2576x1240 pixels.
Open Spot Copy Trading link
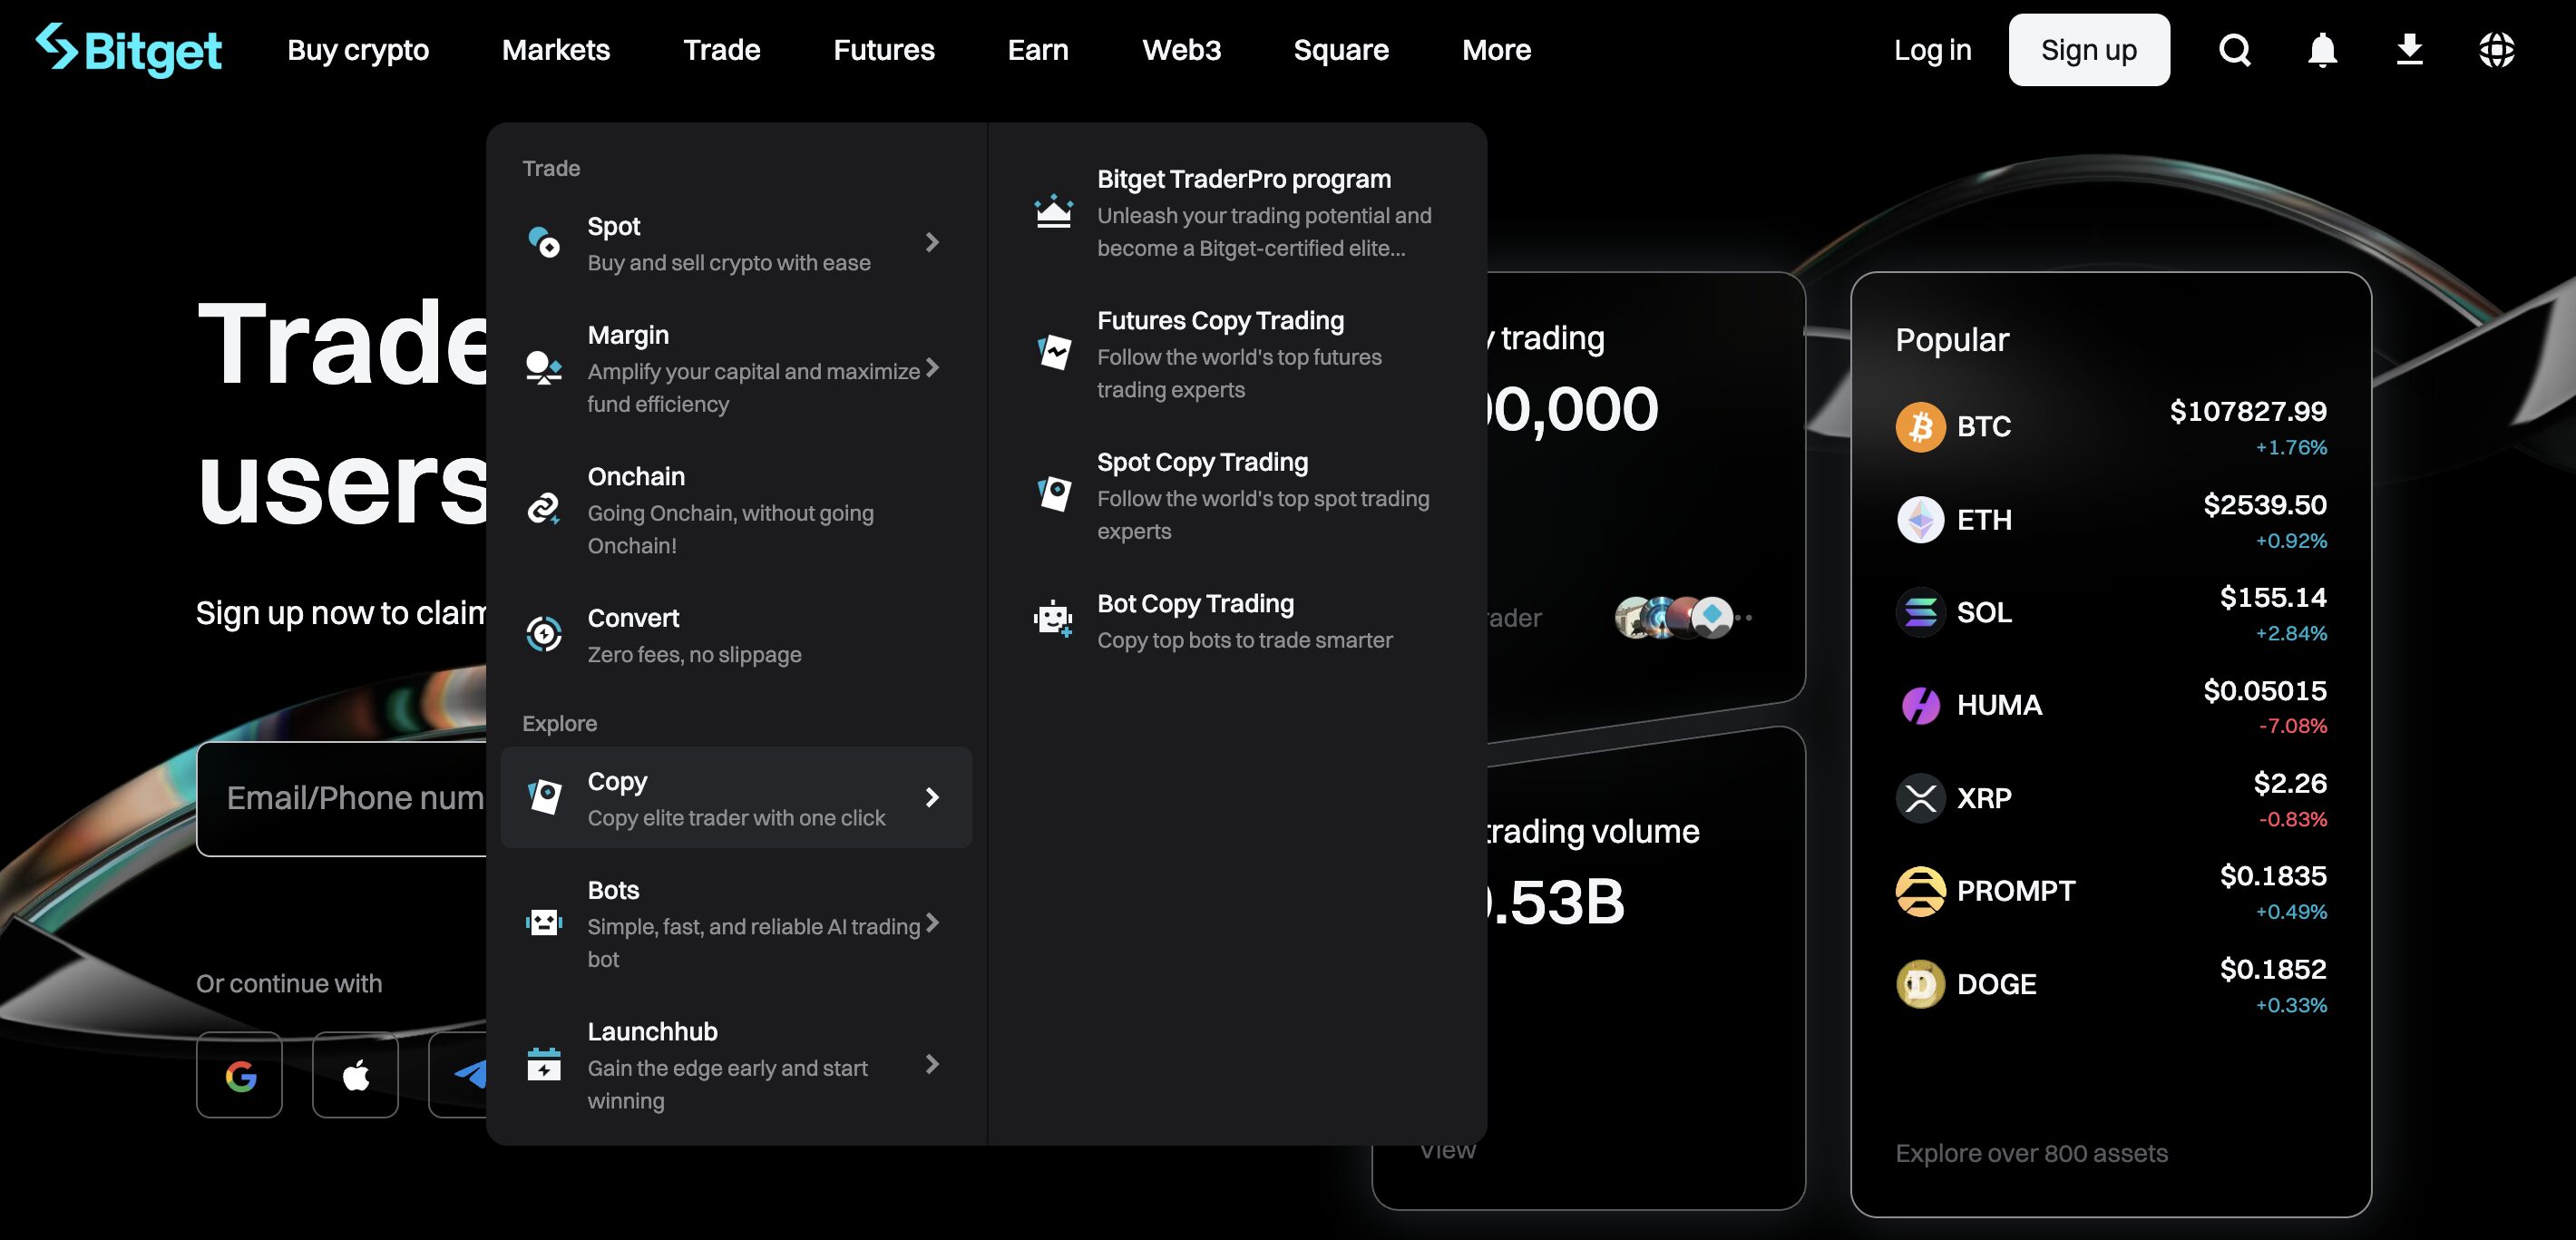pos(1237,495)
